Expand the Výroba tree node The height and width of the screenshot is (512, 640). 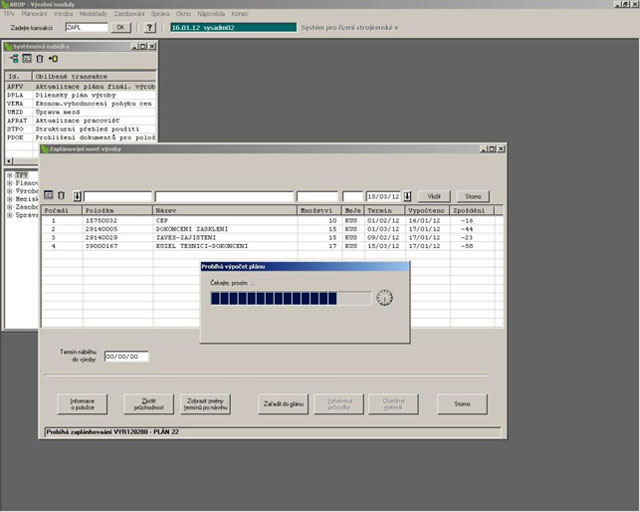pos(10,191)
